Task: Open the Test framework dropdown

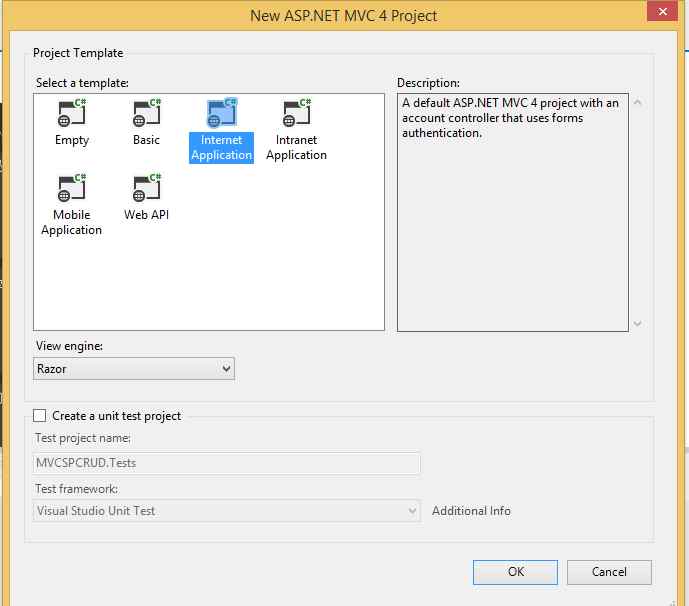Action: click(226, 511)
